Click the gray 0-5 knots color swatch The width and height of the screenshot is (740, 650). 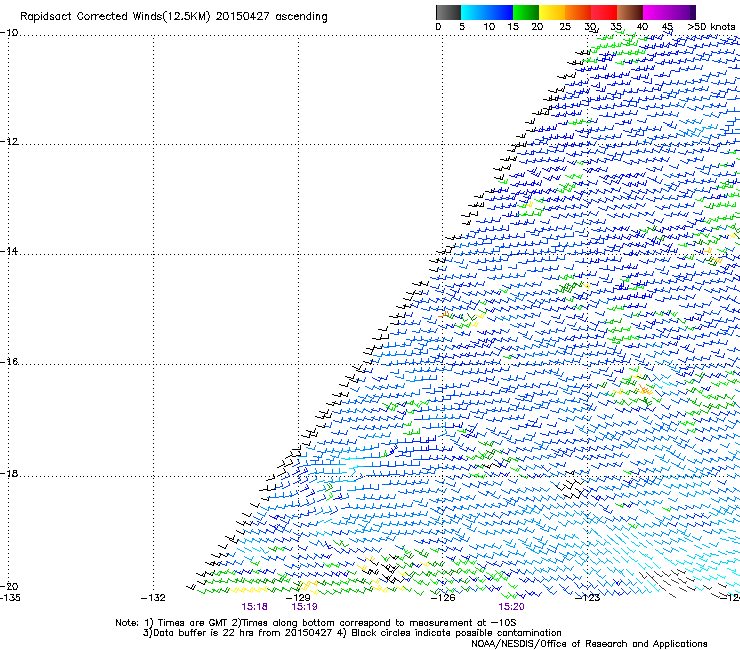[x=448, y=12]
